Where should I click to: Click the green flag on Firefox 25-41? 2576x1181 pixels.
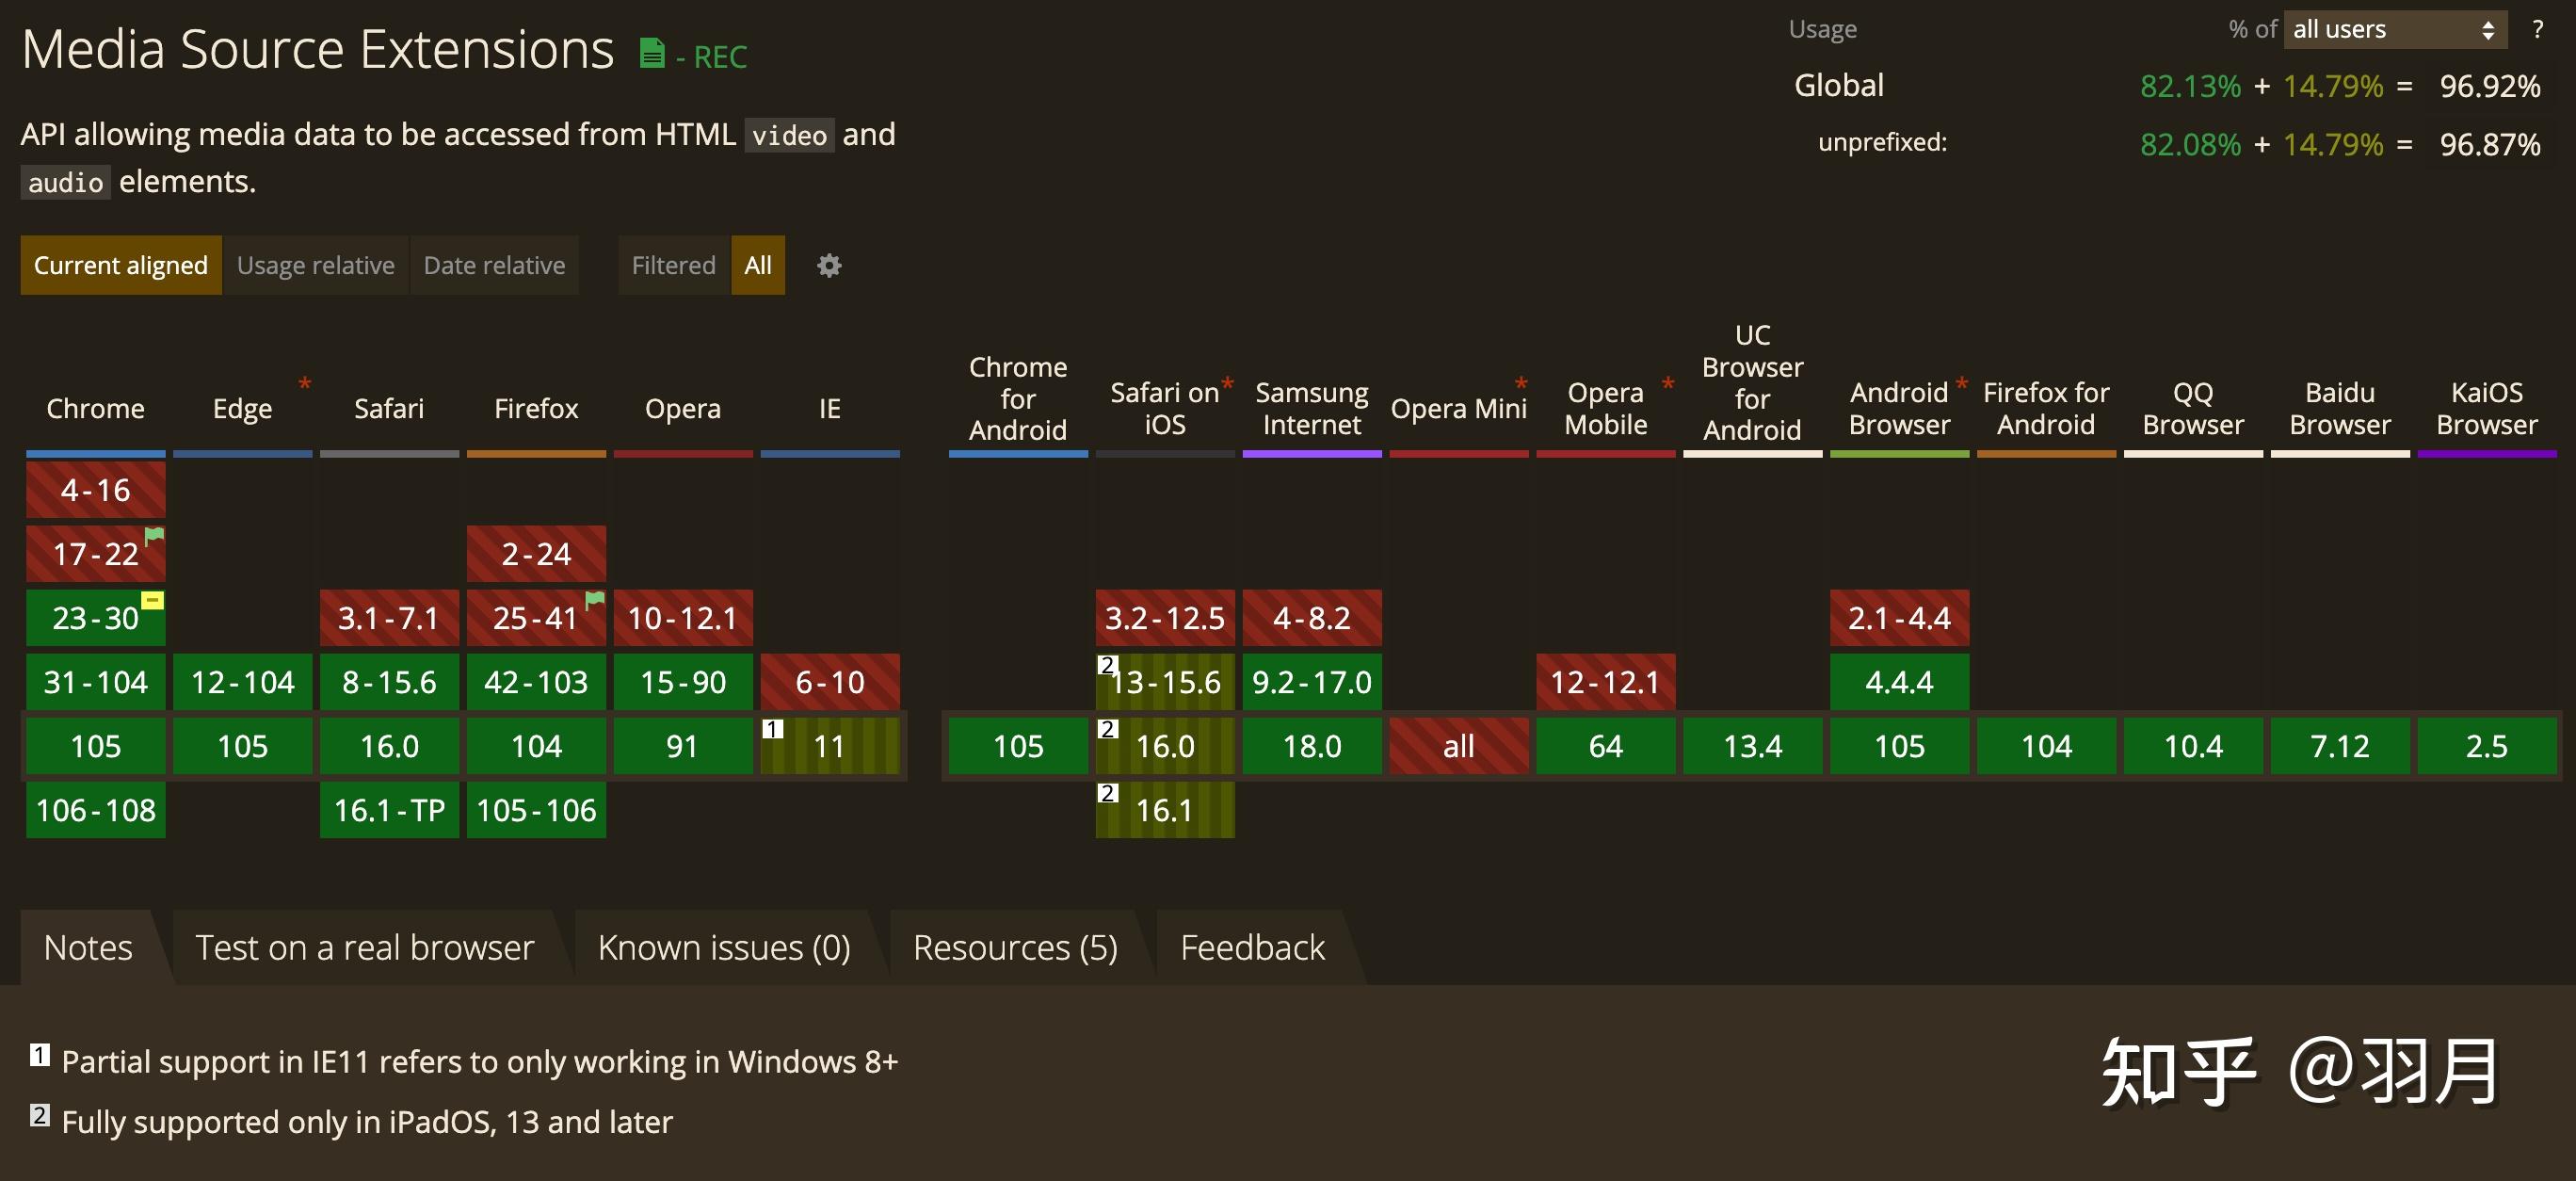(595, 599)
